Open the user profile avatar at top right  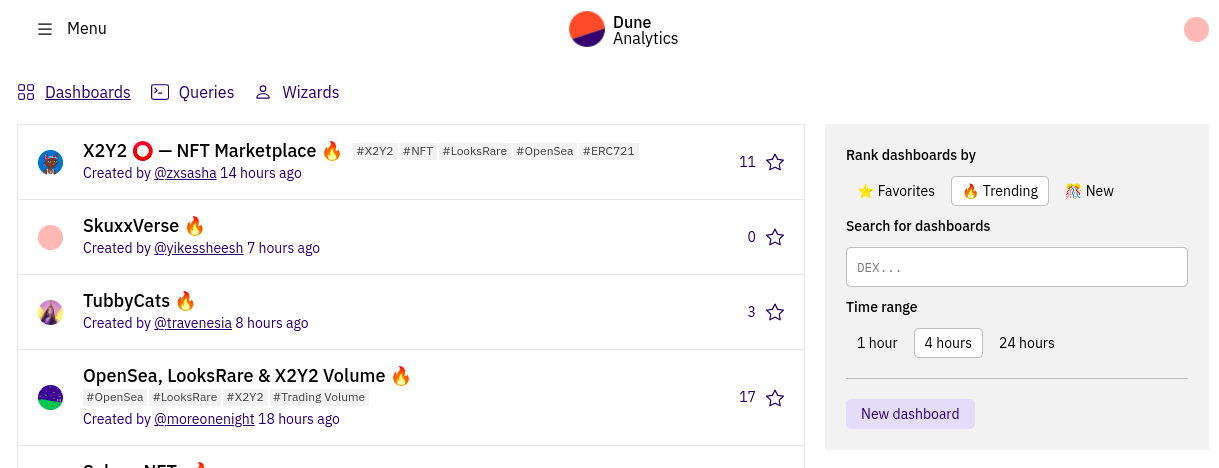(1196, 29)
